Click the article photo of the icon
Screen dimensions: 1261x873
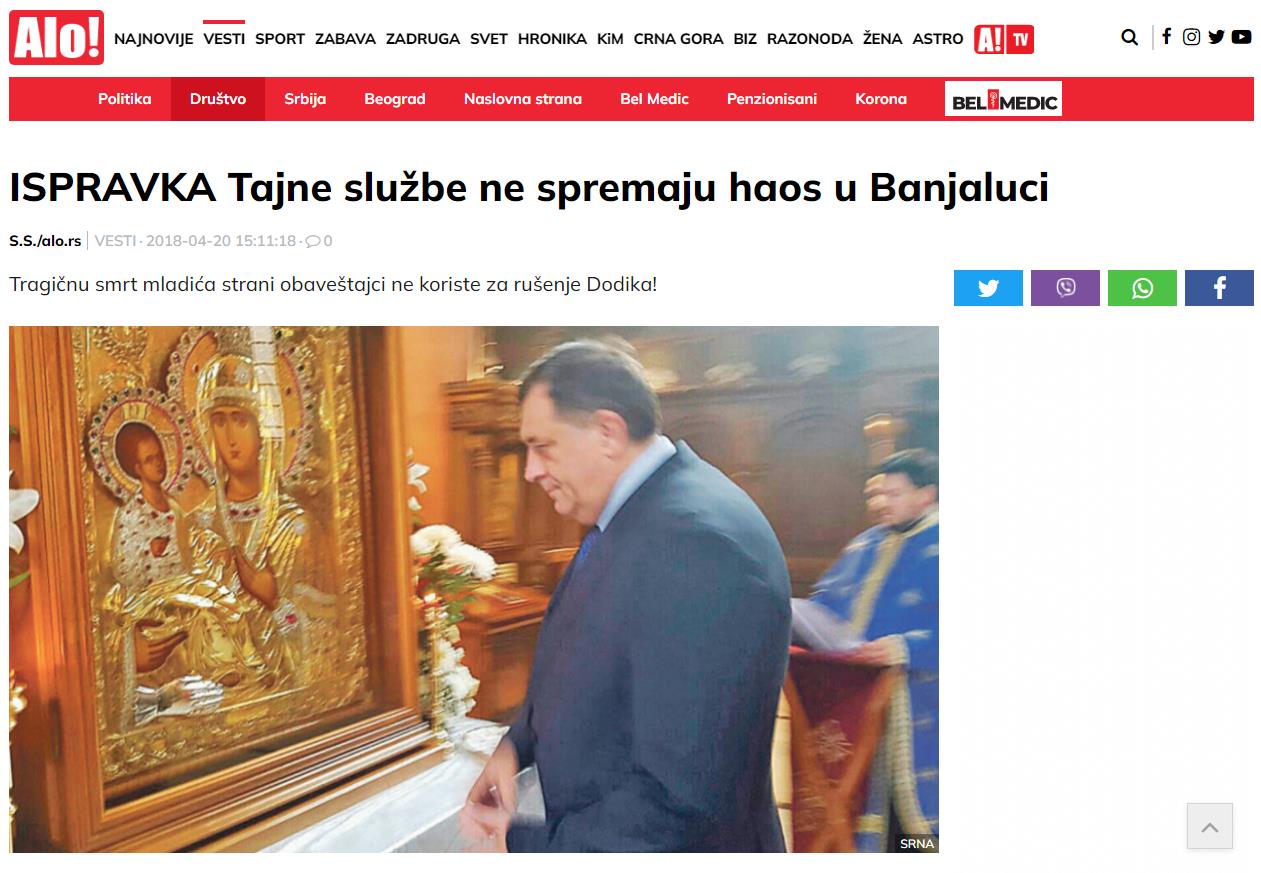(x=474, y=589)
